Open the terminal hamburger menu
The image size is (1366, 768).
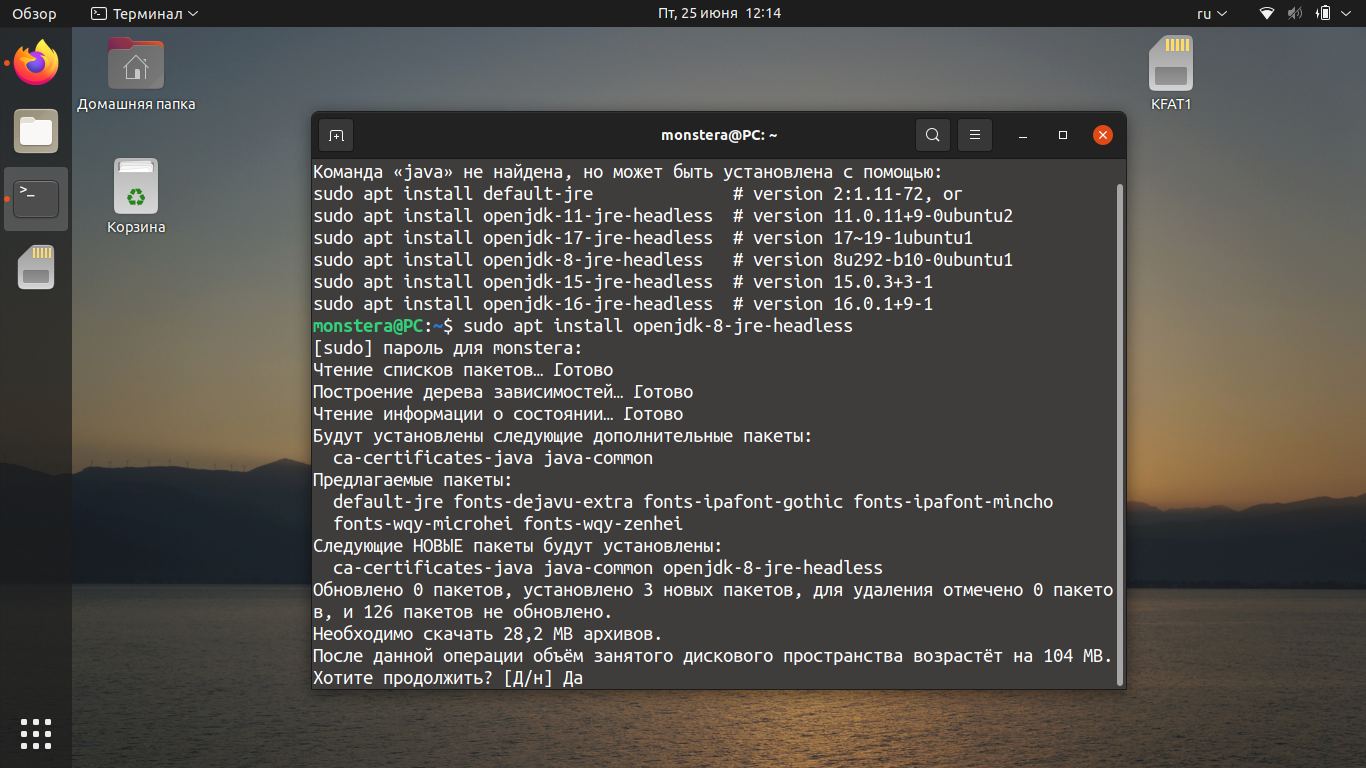point(975,135)
